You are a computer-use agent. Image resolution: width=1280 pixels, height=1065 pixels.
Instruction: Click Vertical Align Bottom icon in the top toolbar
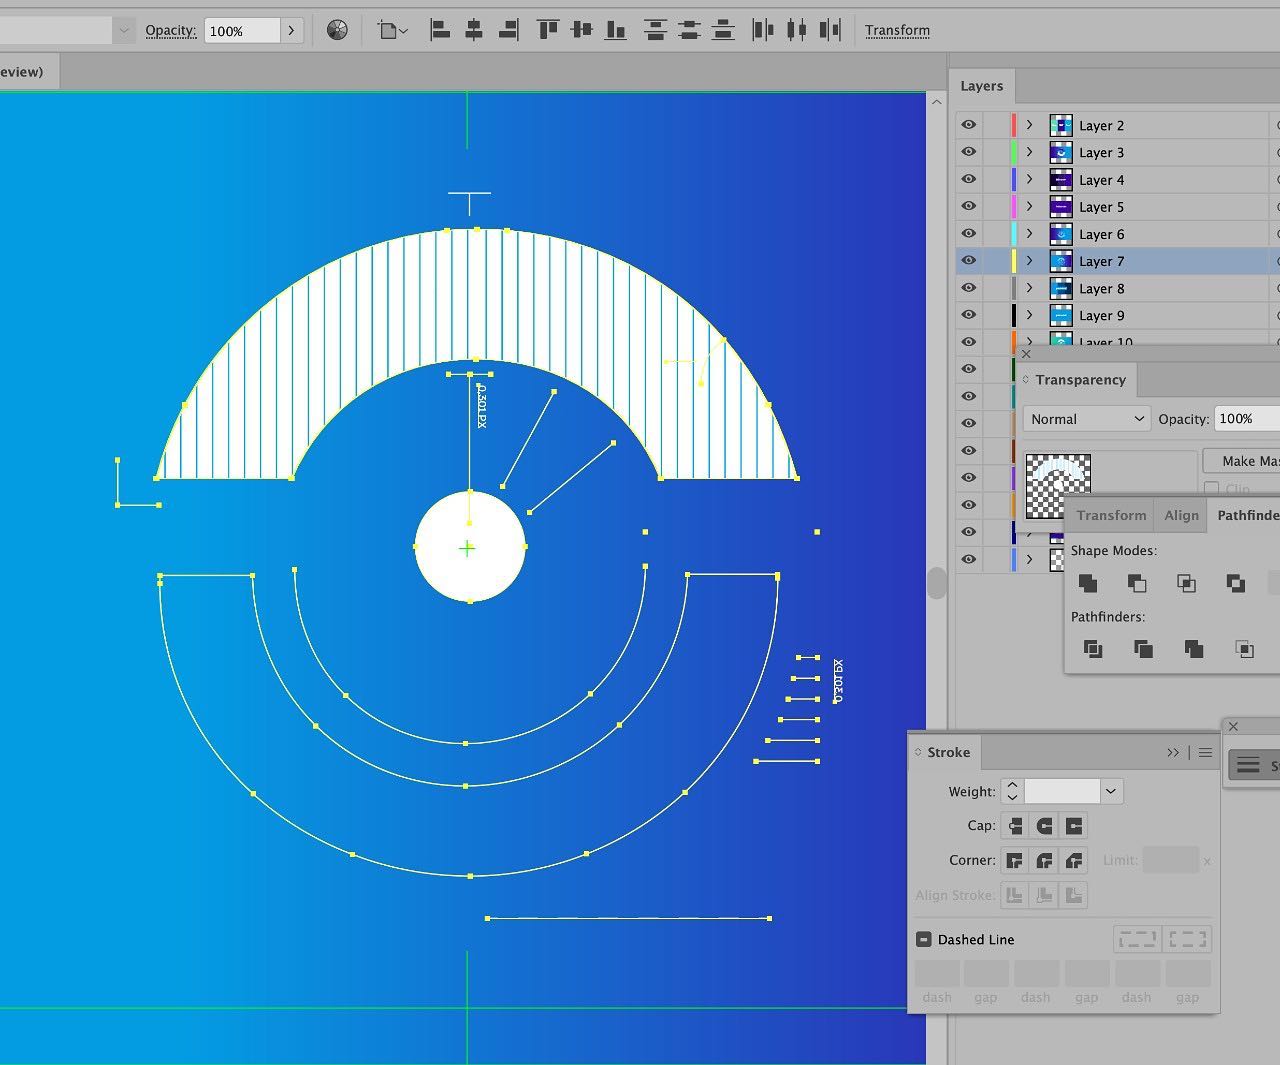point(616,30)
